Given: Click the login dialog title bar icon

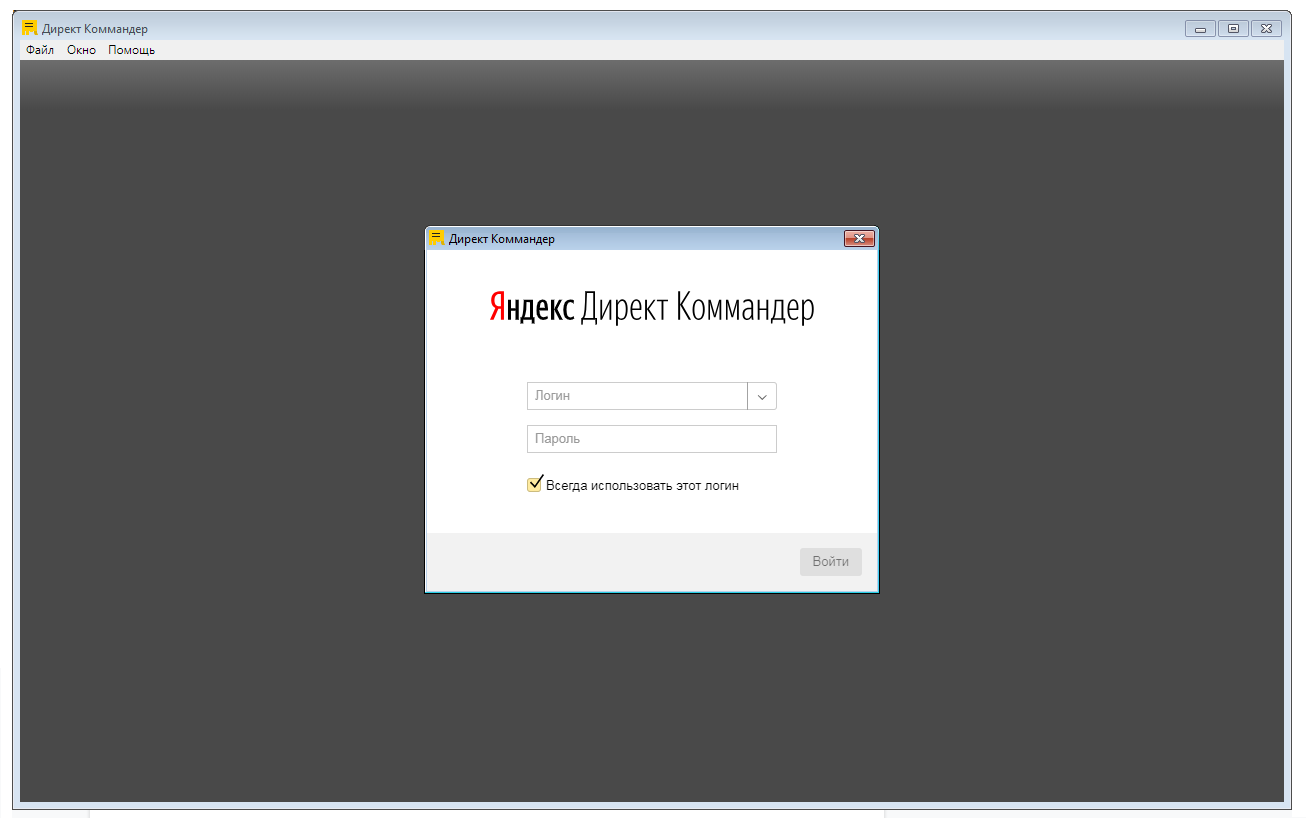Looking at the screenshot, I should (x=437, y=238).
